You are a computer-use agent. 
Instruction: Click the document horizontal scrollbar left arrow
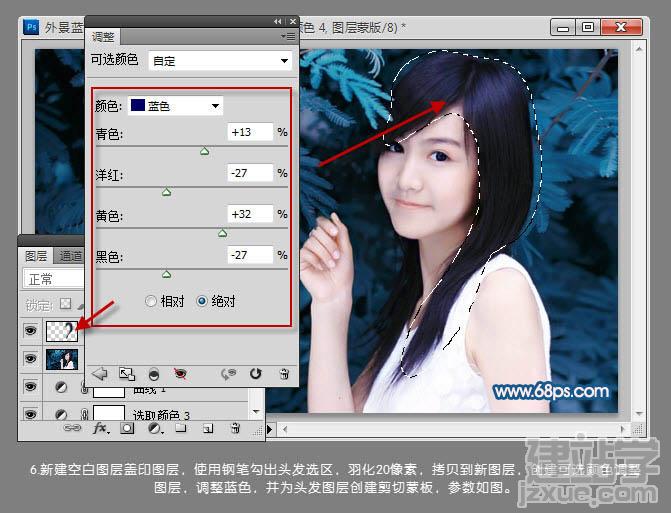[285, 429]
